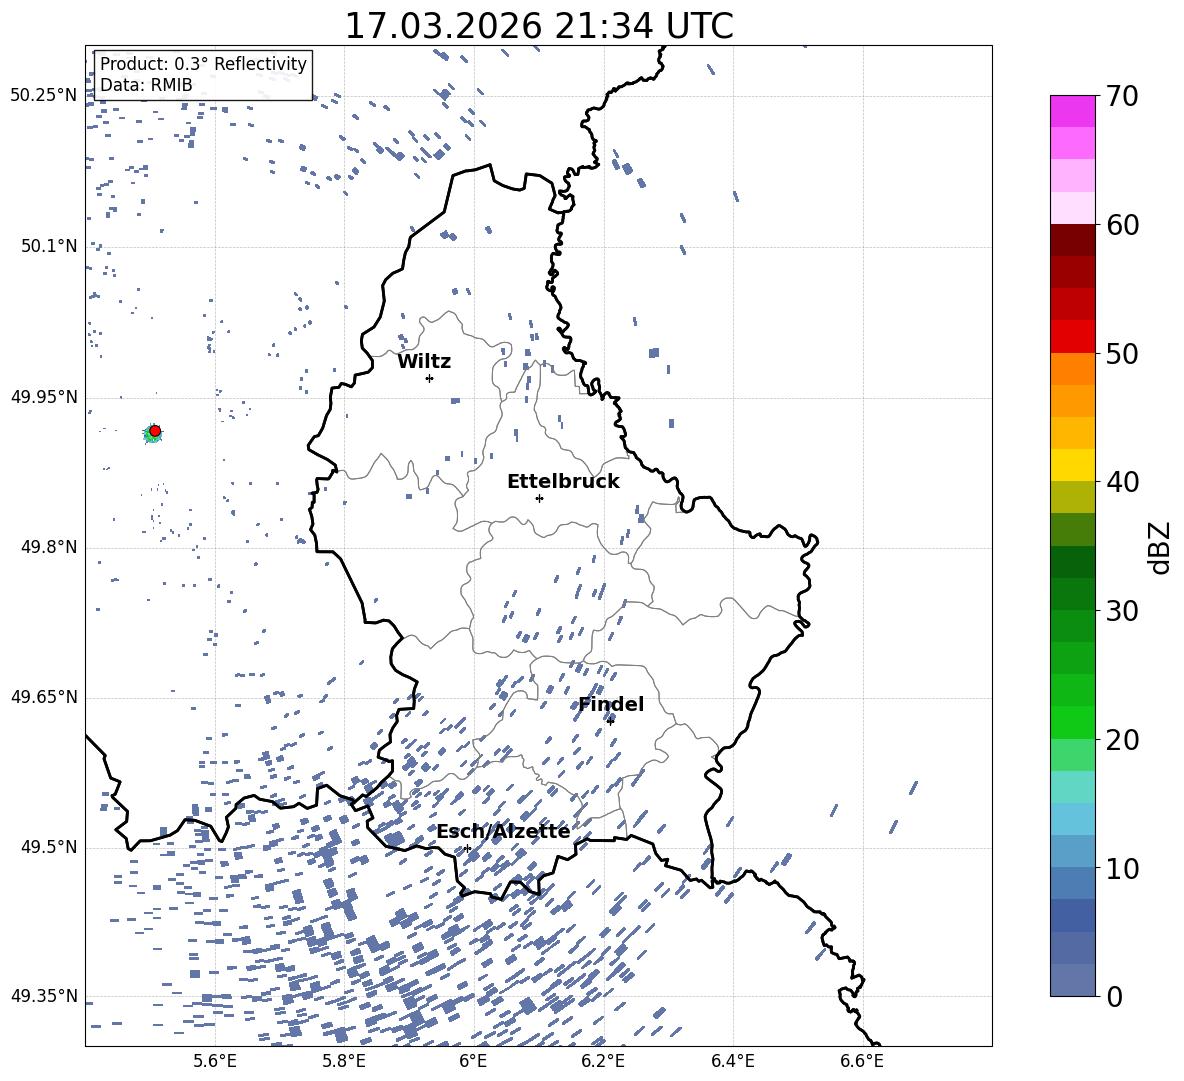
Task: Click the dBZ colorbar axis label
Action: 1160,547
